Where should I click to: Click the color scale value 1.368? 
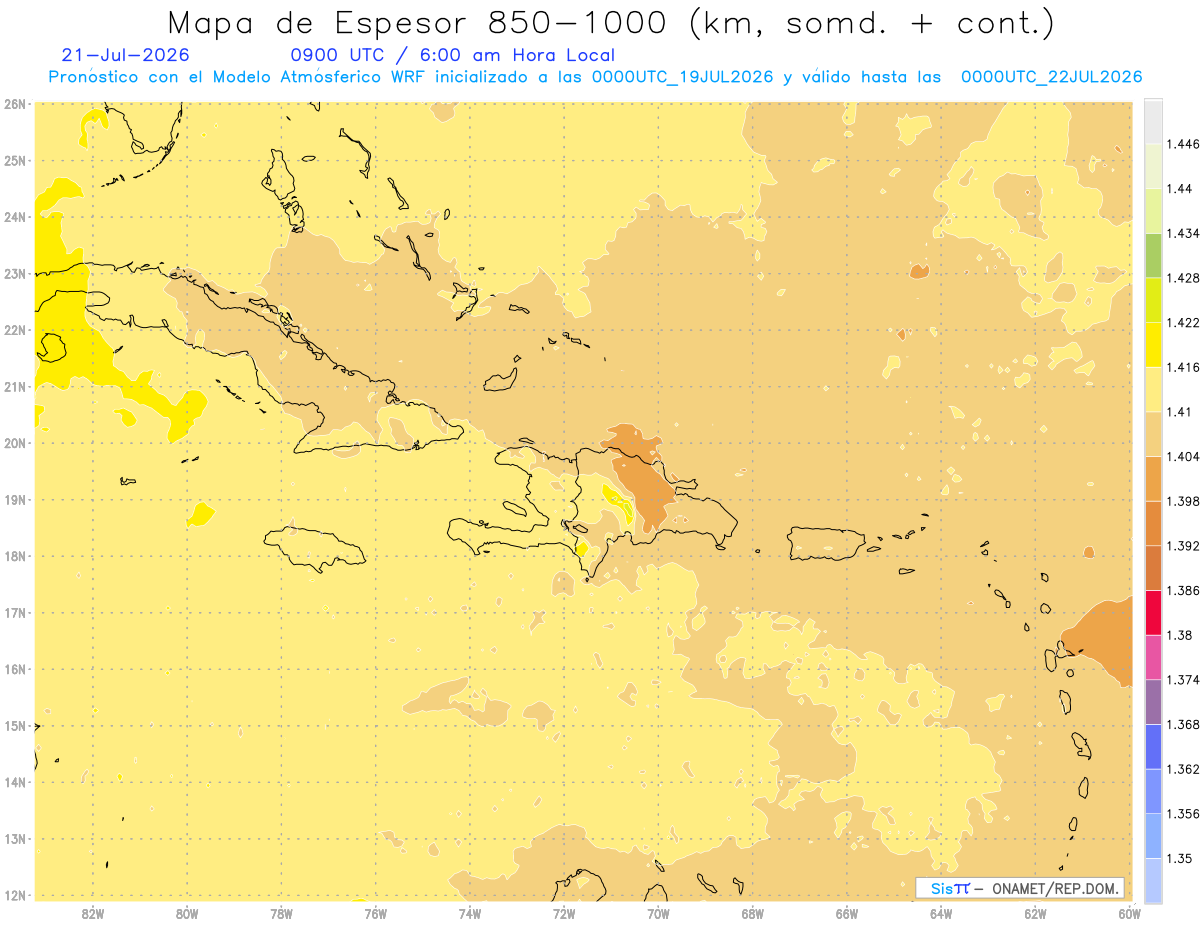1182,724
